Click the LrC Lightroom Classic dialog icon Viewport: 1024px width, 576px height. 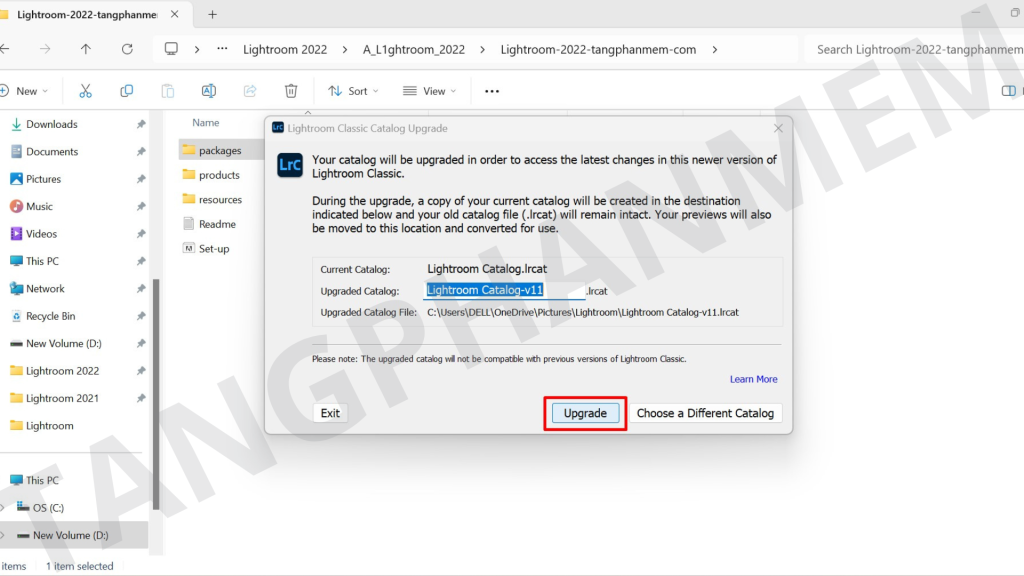pyautogui.click(x=290, y=167)
